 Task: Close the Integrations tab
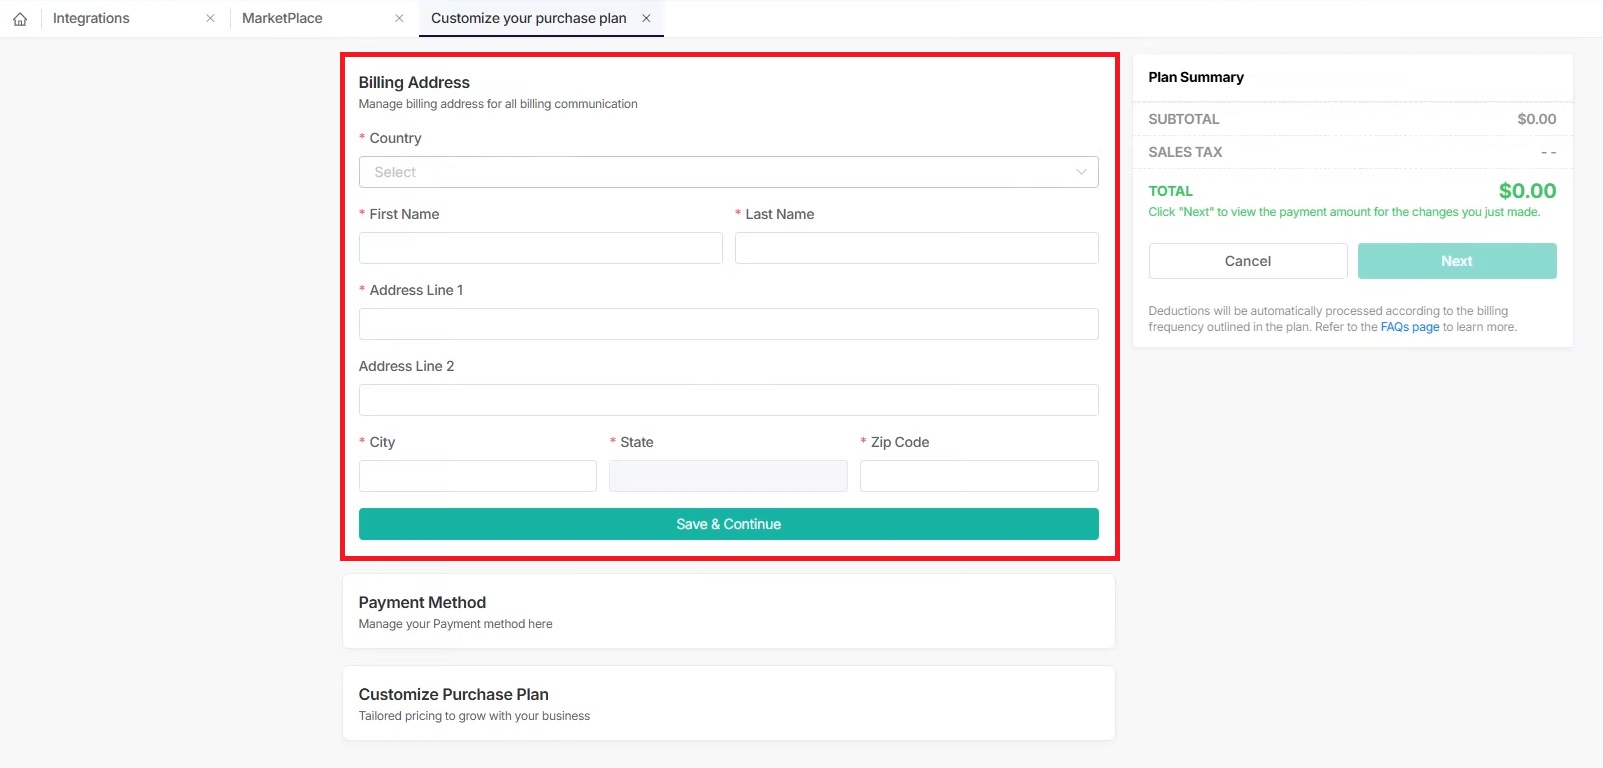click(x=210, y=18)
